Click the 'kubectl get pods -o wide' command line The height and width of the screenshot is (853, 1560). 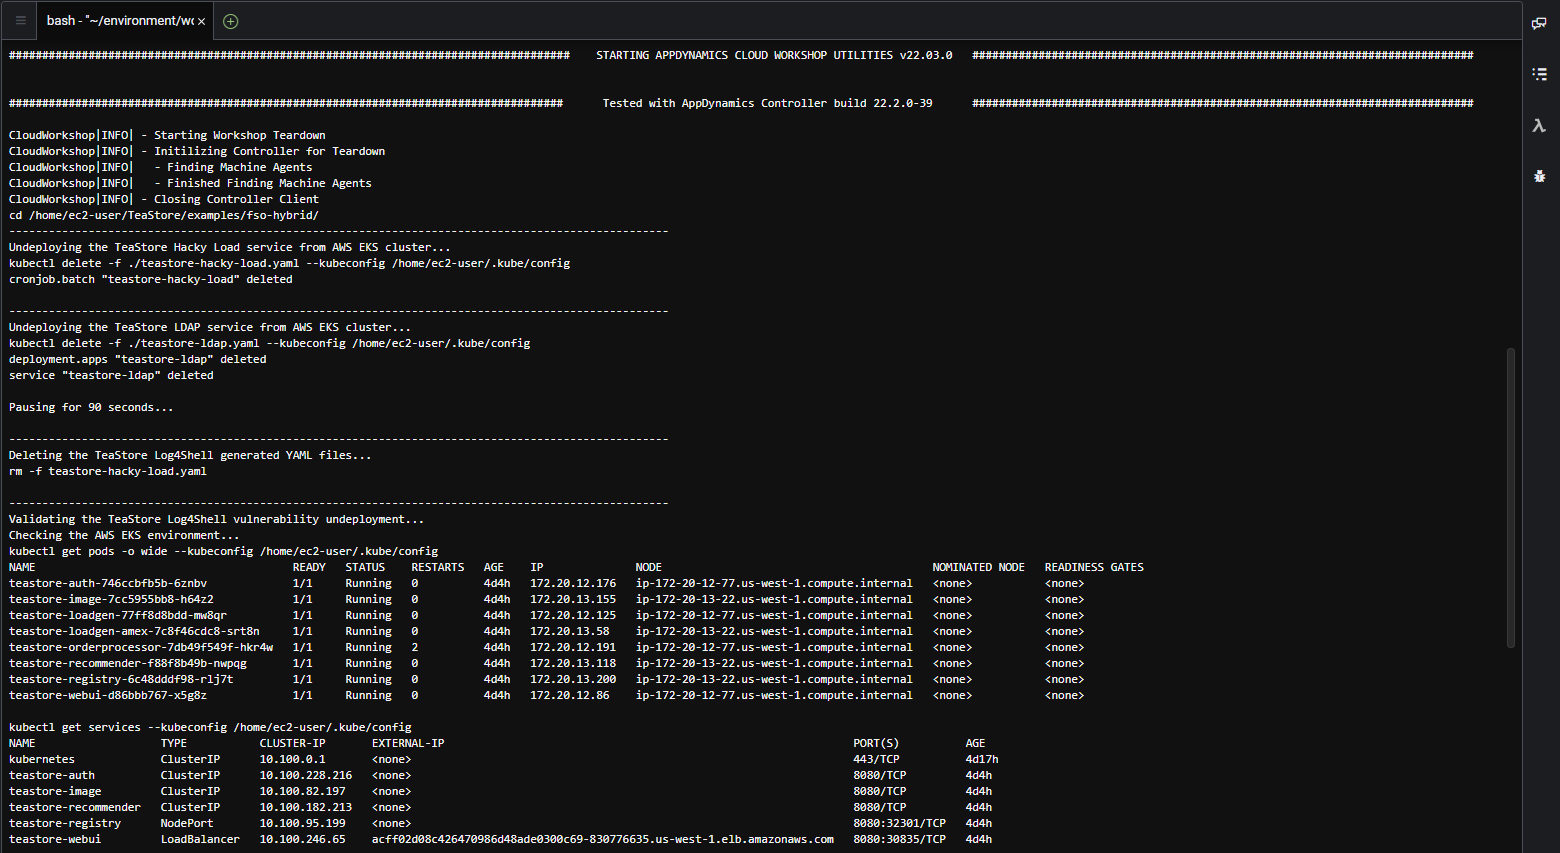(223, 551)
